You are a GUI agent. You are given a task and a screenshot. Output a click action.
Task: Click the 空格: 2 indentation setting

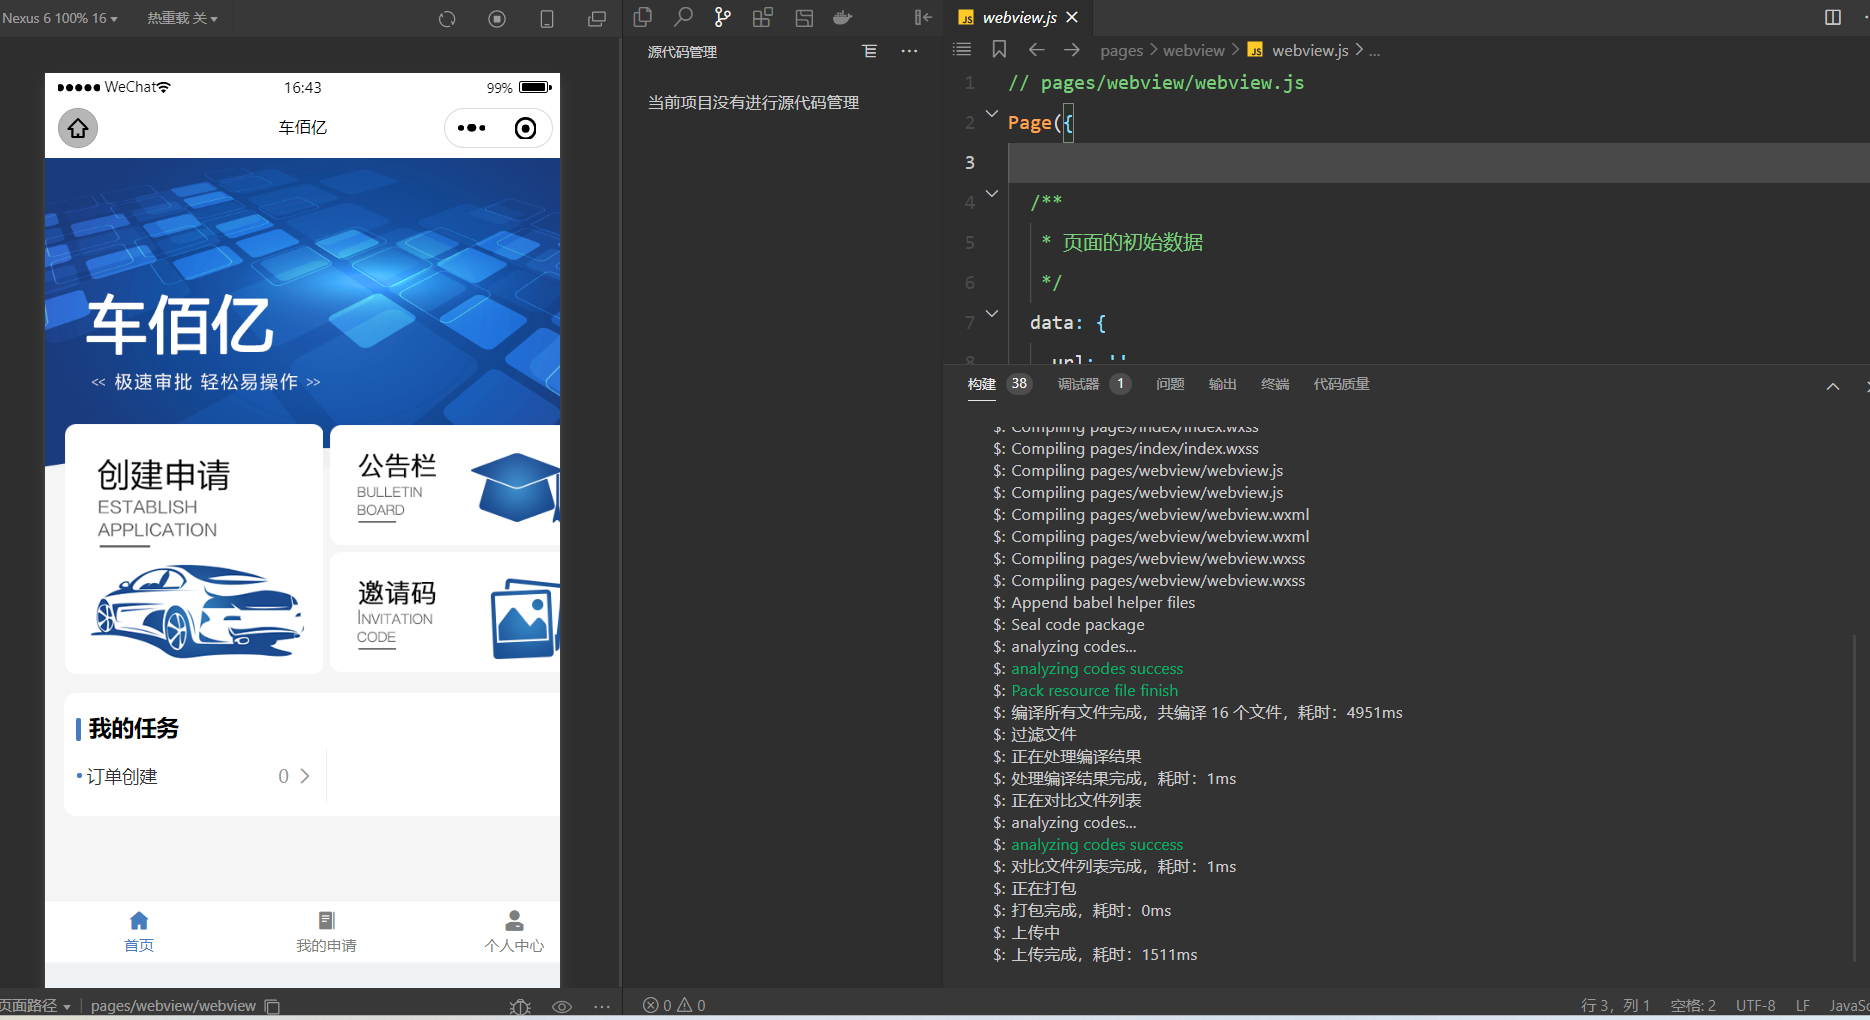1693,1006
